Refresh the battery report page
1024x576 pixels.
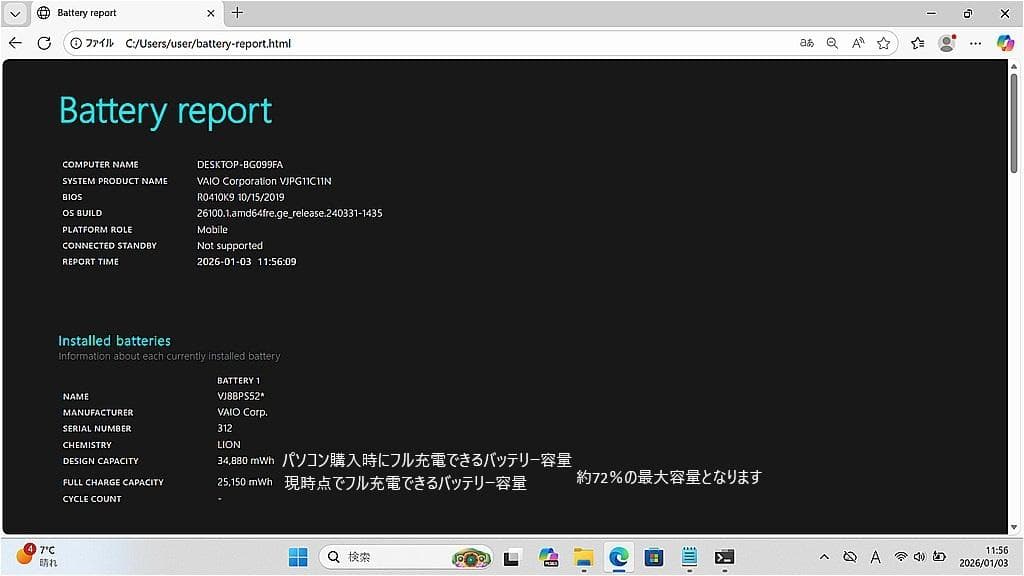coord(43,43)
